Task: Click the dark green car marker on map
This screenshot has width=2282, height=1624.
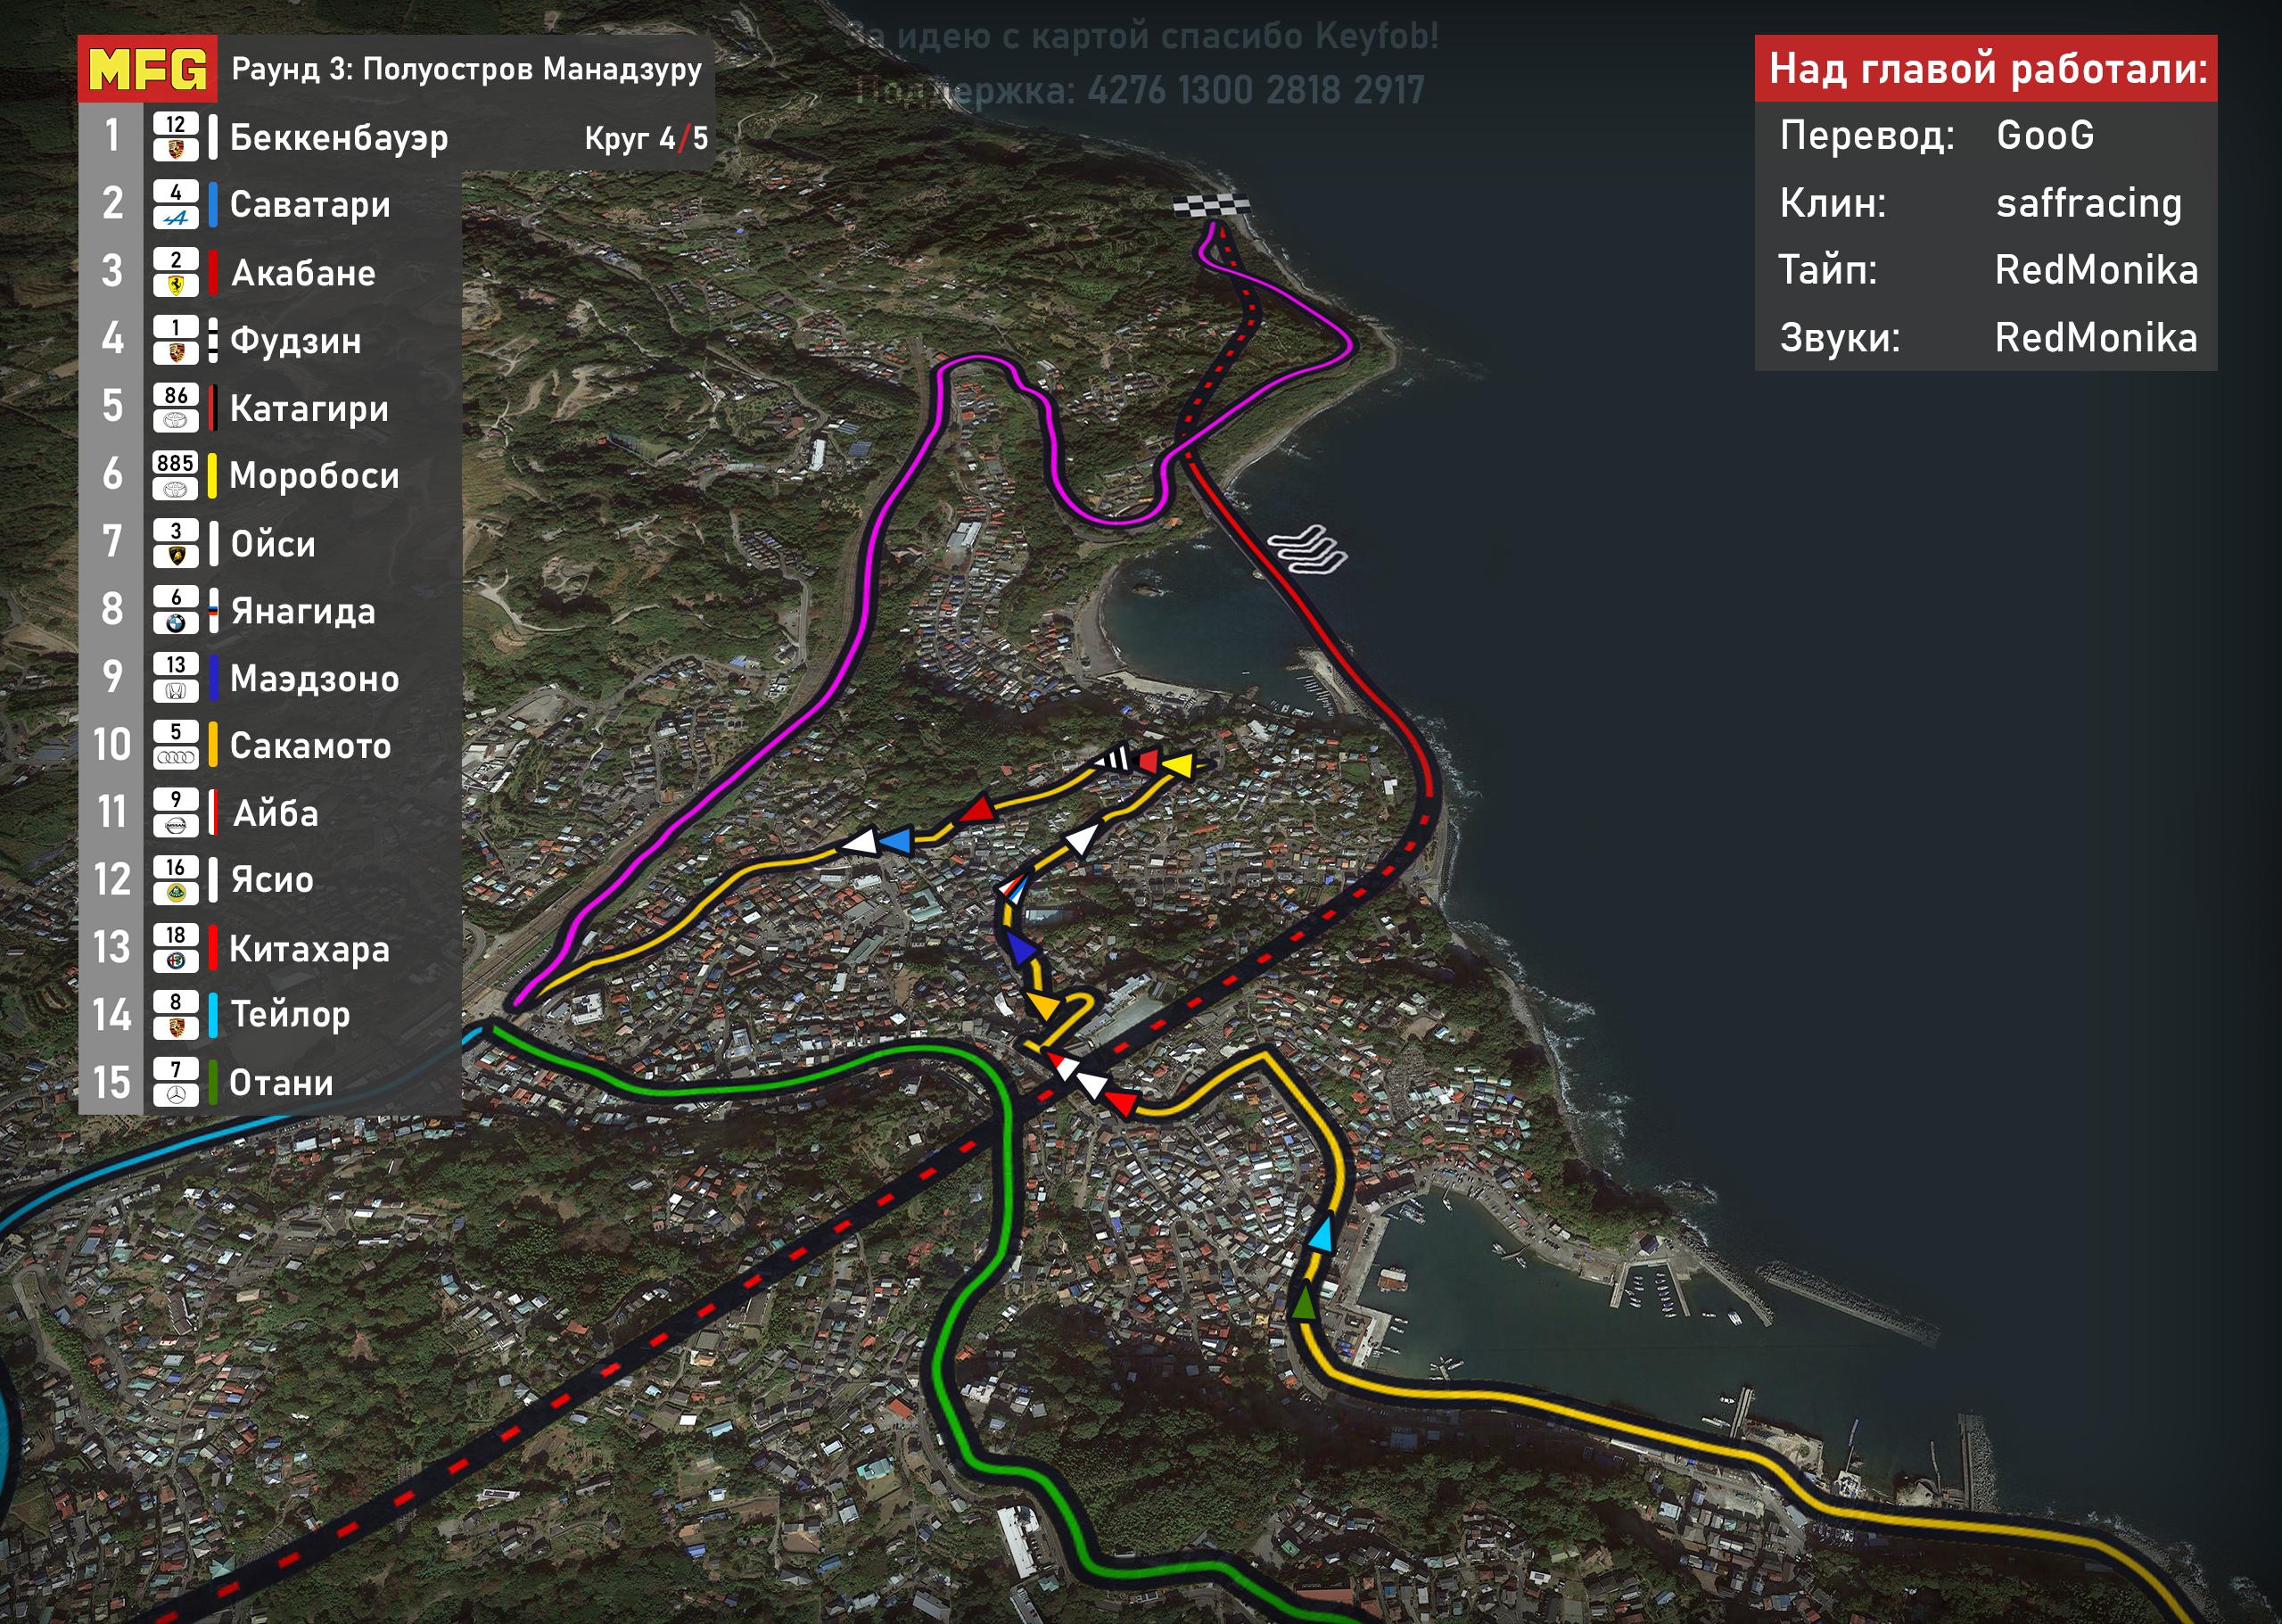Action: point(1303,1303)
